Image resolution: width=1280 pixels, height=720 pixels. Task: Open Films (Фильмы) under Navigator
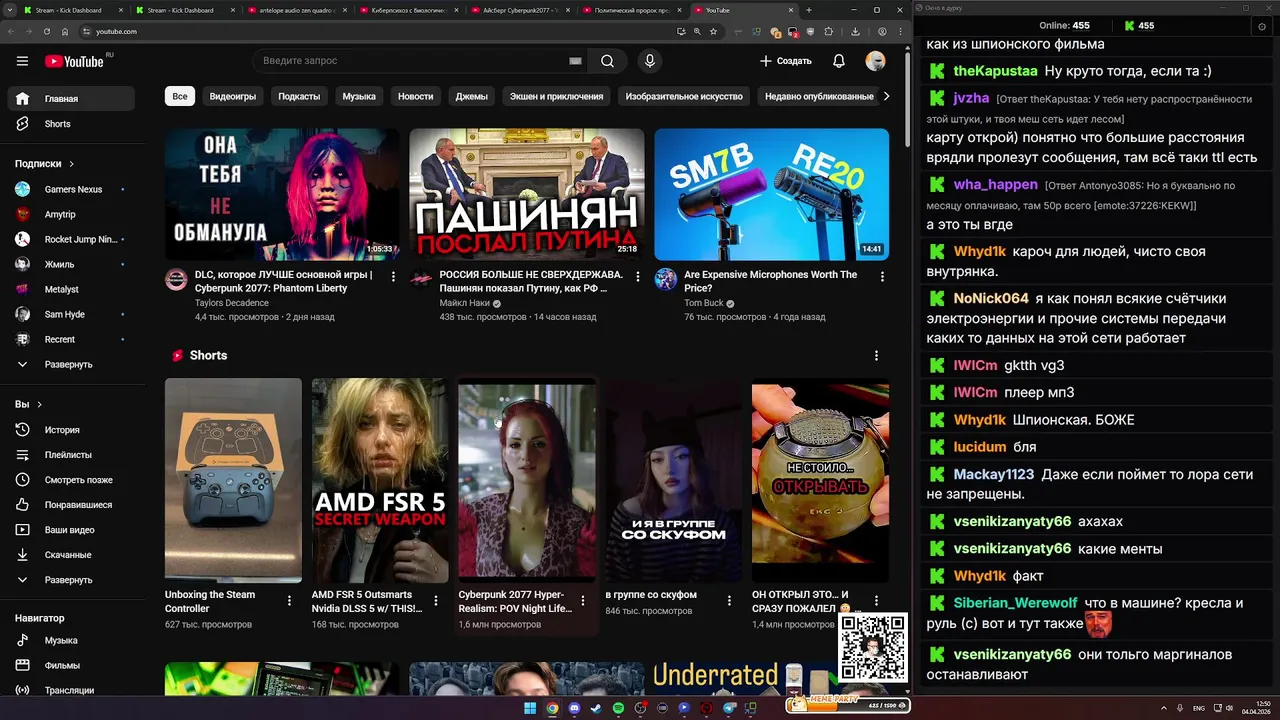[x=70, y=665]
